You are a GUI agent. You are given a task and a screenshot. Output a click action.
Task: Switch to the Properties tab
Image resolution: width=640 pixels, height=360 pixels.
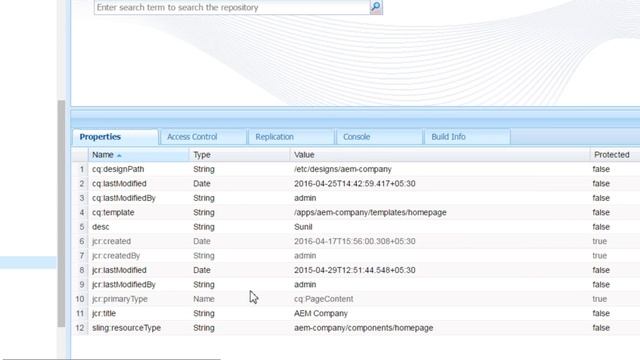[x=116, y=137]
